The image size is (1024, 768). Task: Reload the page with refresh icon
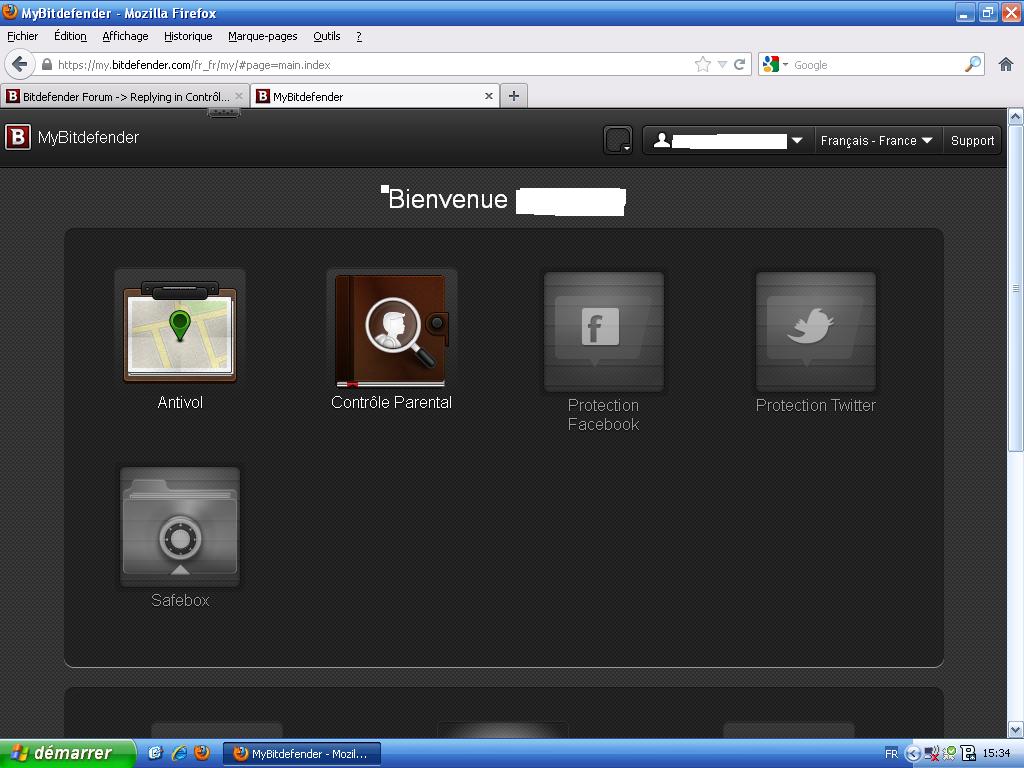(739, 64)
